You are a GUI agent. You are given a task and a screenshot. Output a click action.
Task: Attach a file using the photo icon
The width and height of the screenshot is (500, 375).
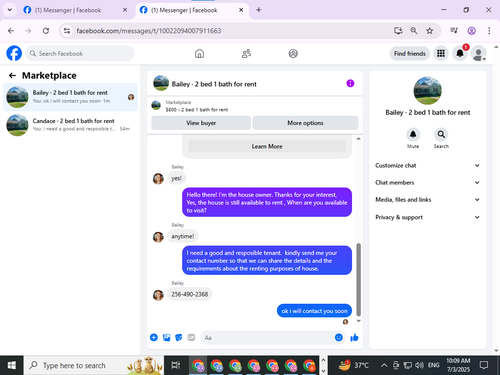click(166, 337)
